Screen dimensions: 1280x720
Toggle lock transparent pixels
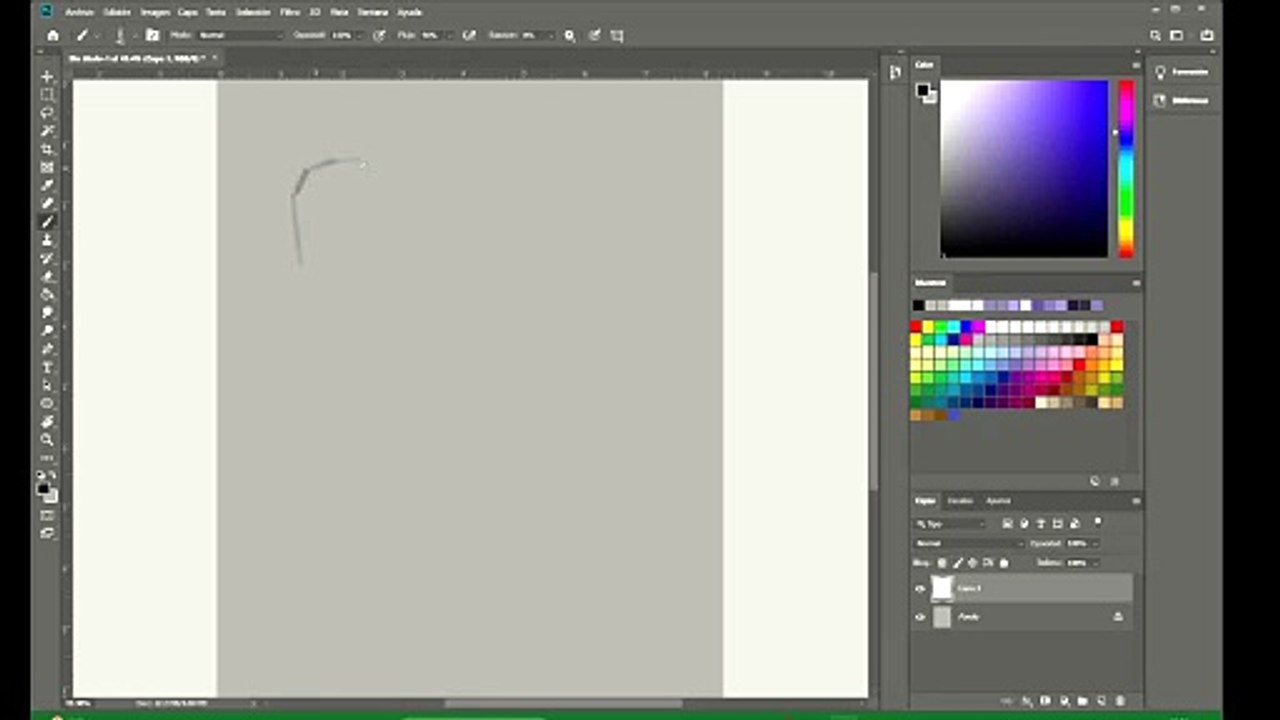tap(943, 563)
